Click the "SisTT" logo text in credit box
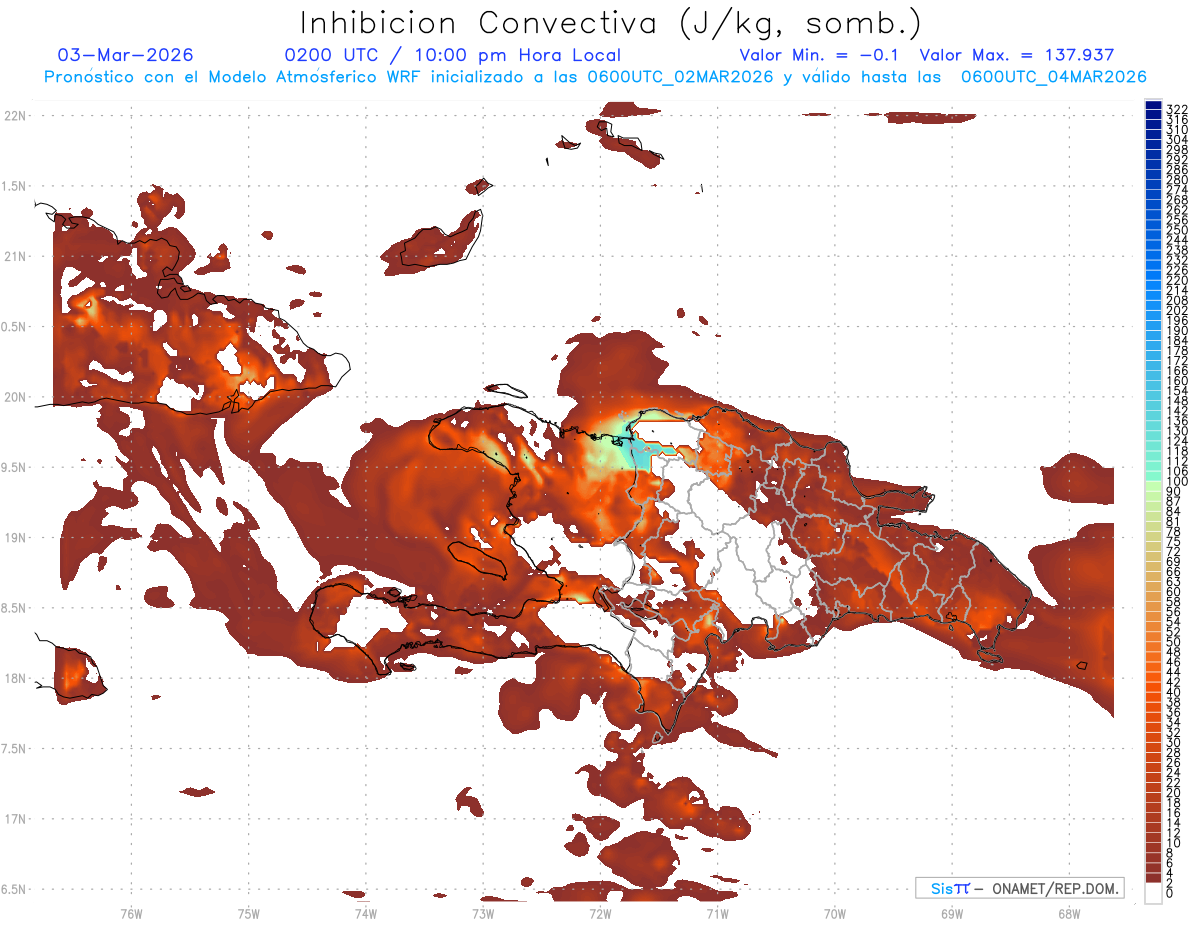The height and width of the screenshot is (927, 1200). tap(949, 888)
